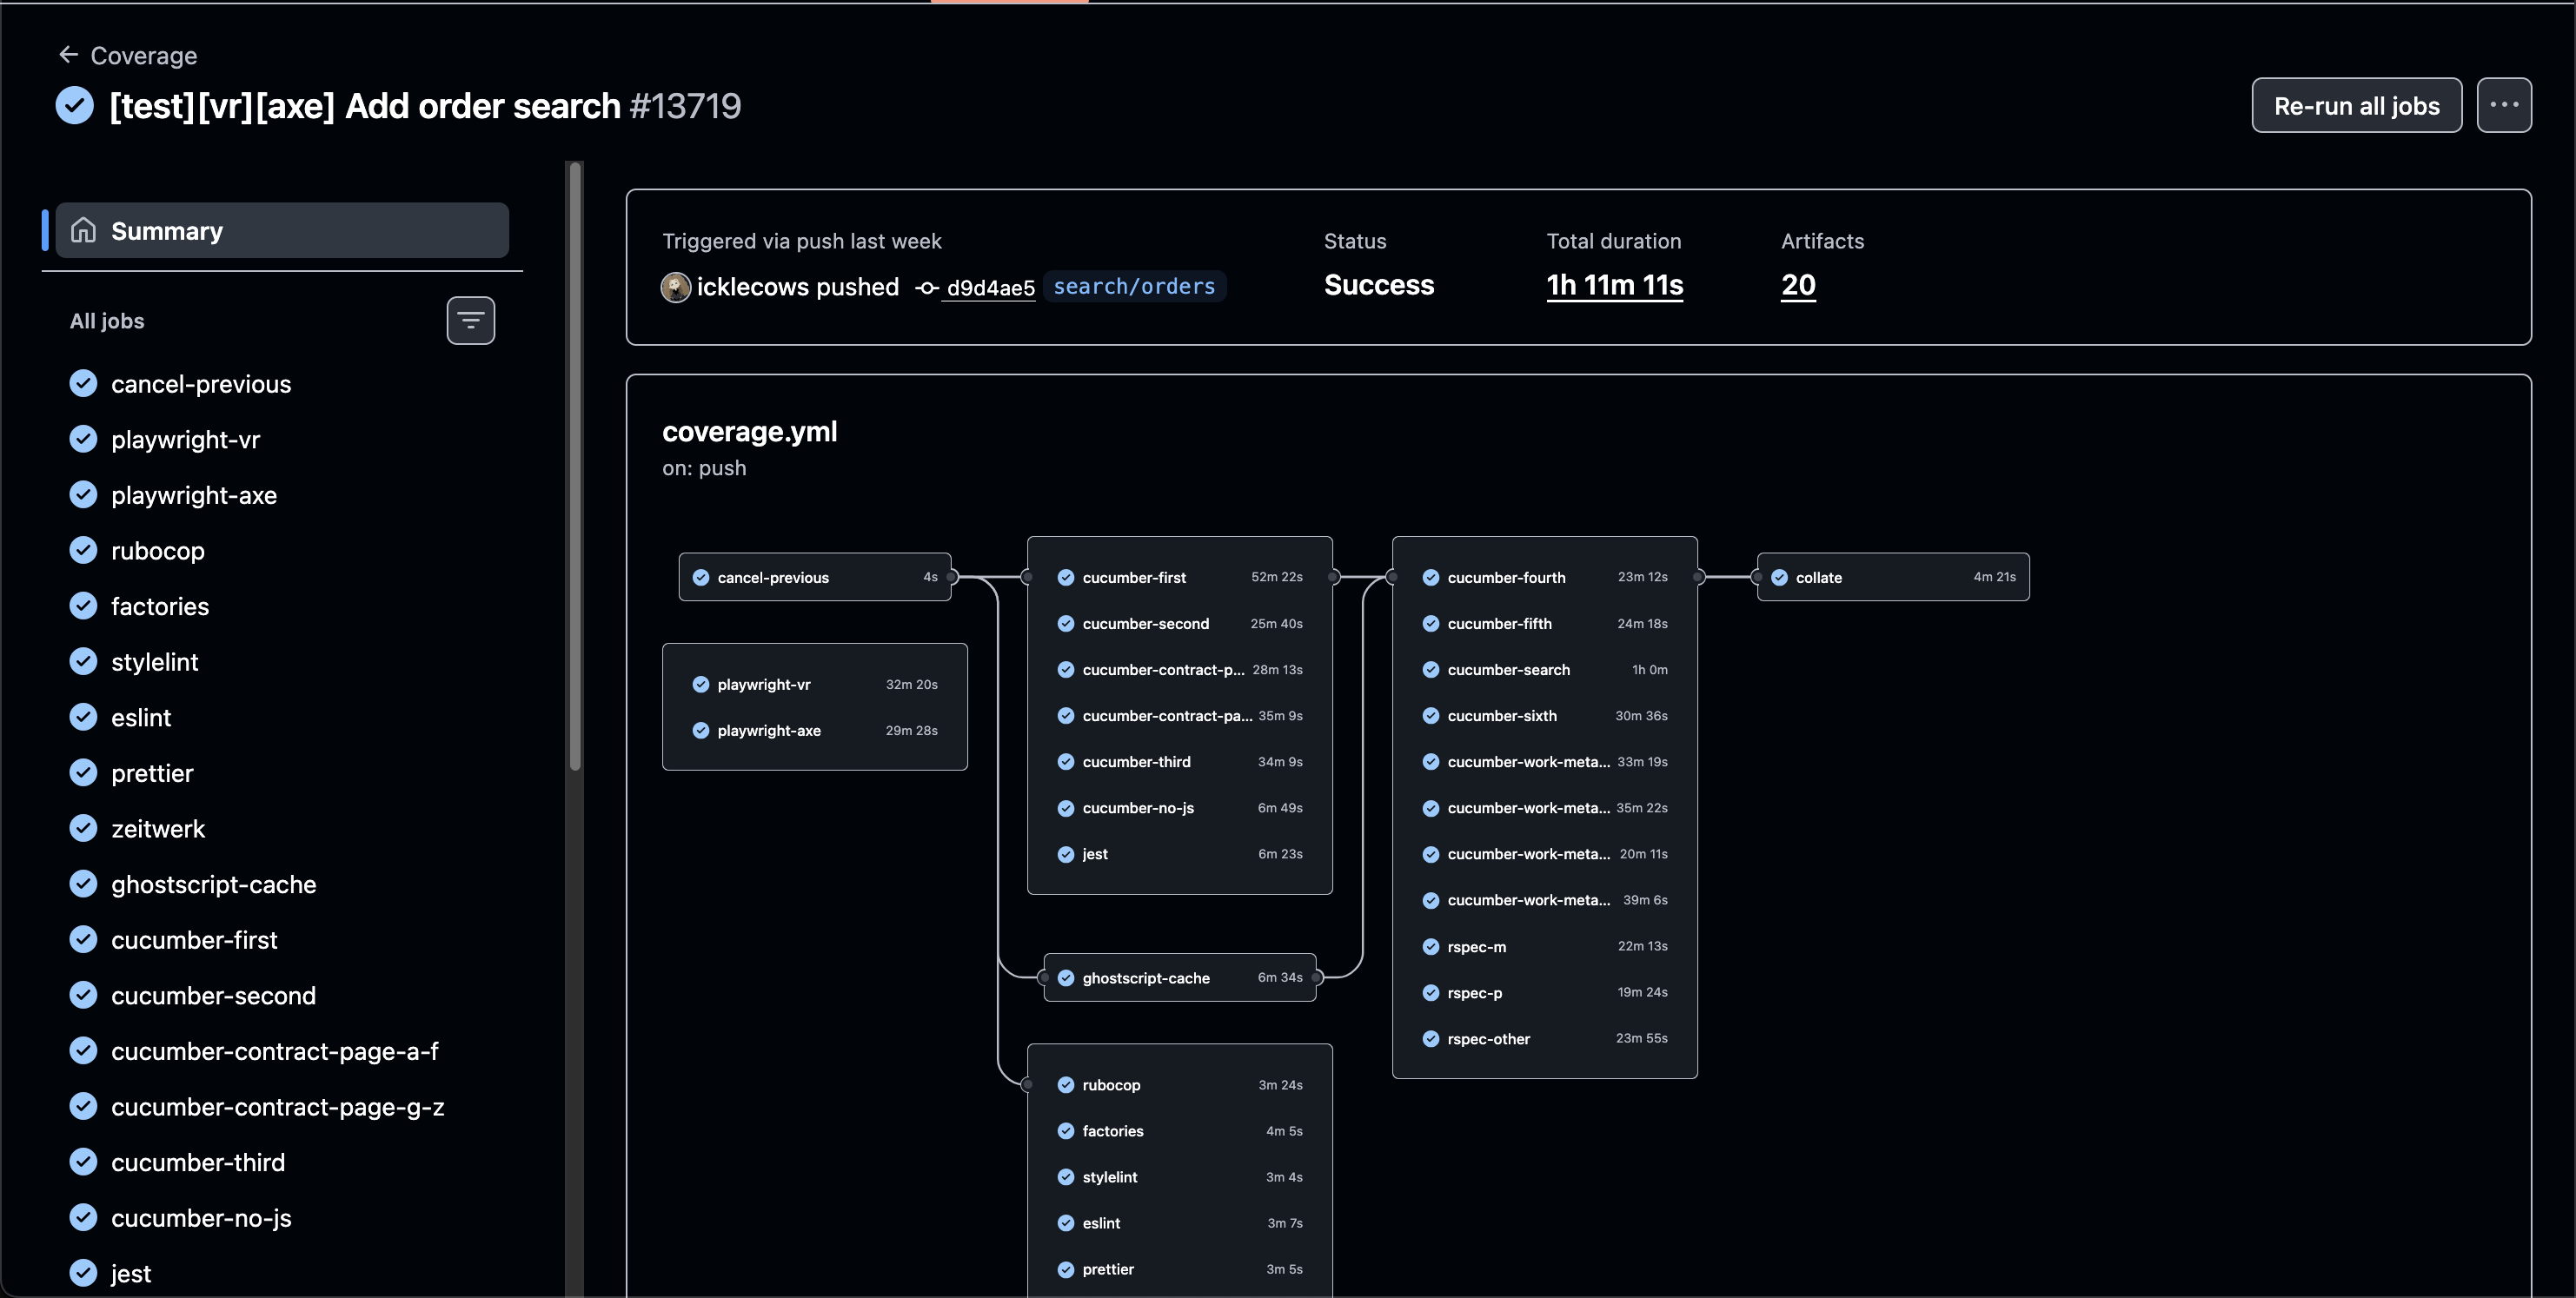Open the commit link d9d4ae5
The width and height of the screenshot is (2576, 1298).
[988, 287]
